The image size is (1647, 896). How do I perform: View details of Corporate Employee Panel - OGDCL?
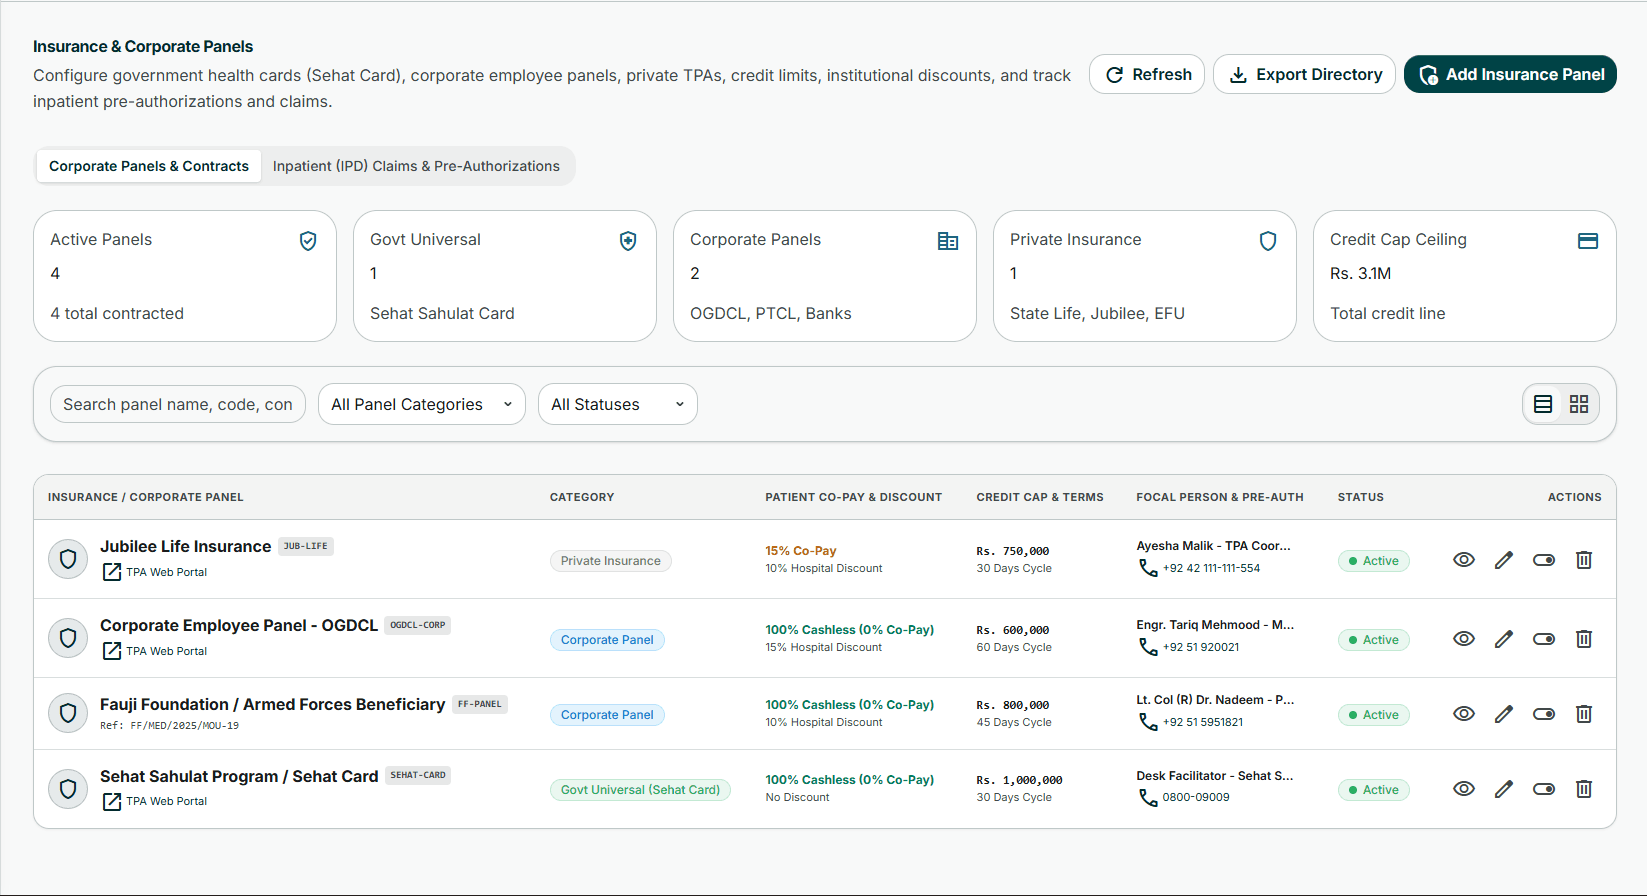[x=1464, y=639]
